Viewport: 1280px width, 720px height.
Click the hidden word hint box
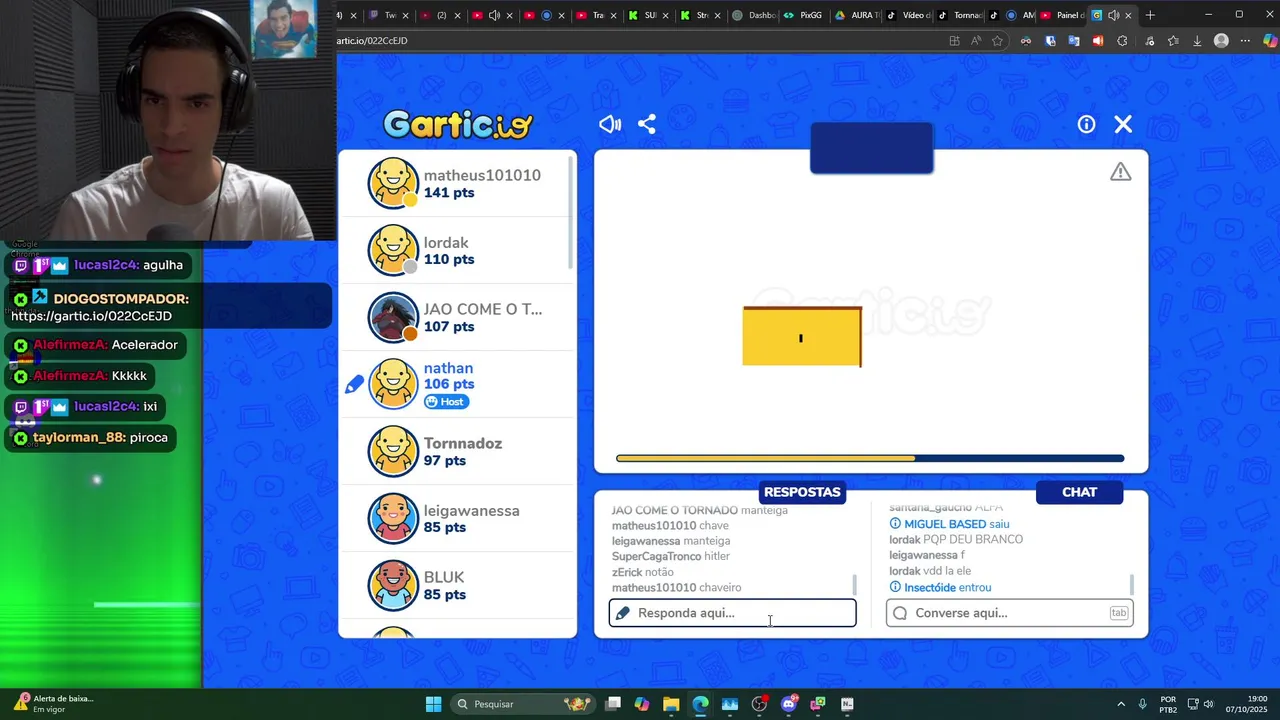click(x=872, y=148)
